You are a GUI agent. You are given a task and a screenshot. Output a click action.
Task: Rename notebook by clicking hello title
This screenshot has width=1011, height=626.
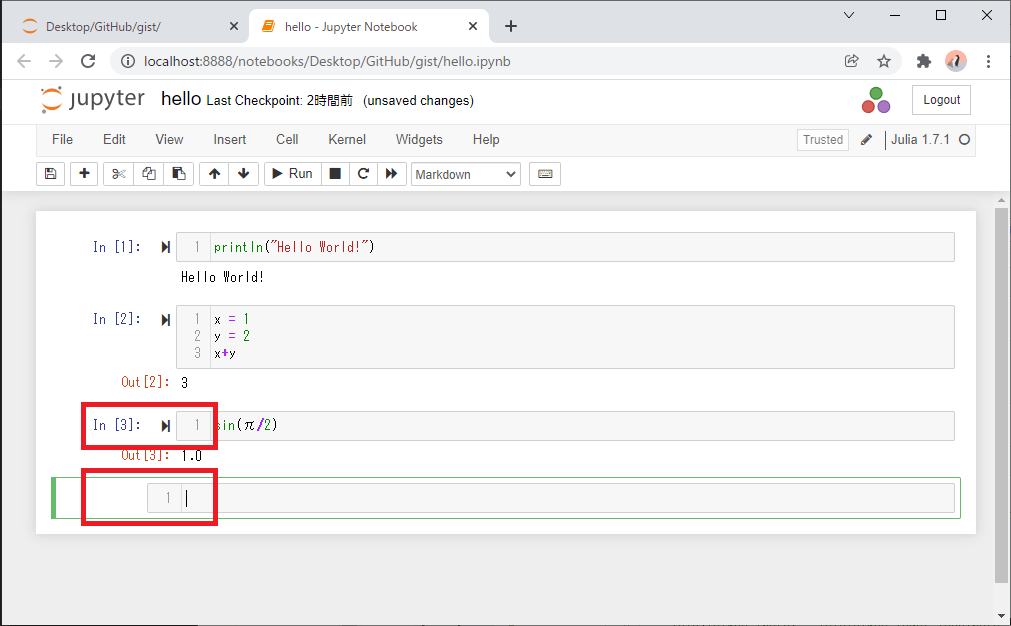pos(181,99)
